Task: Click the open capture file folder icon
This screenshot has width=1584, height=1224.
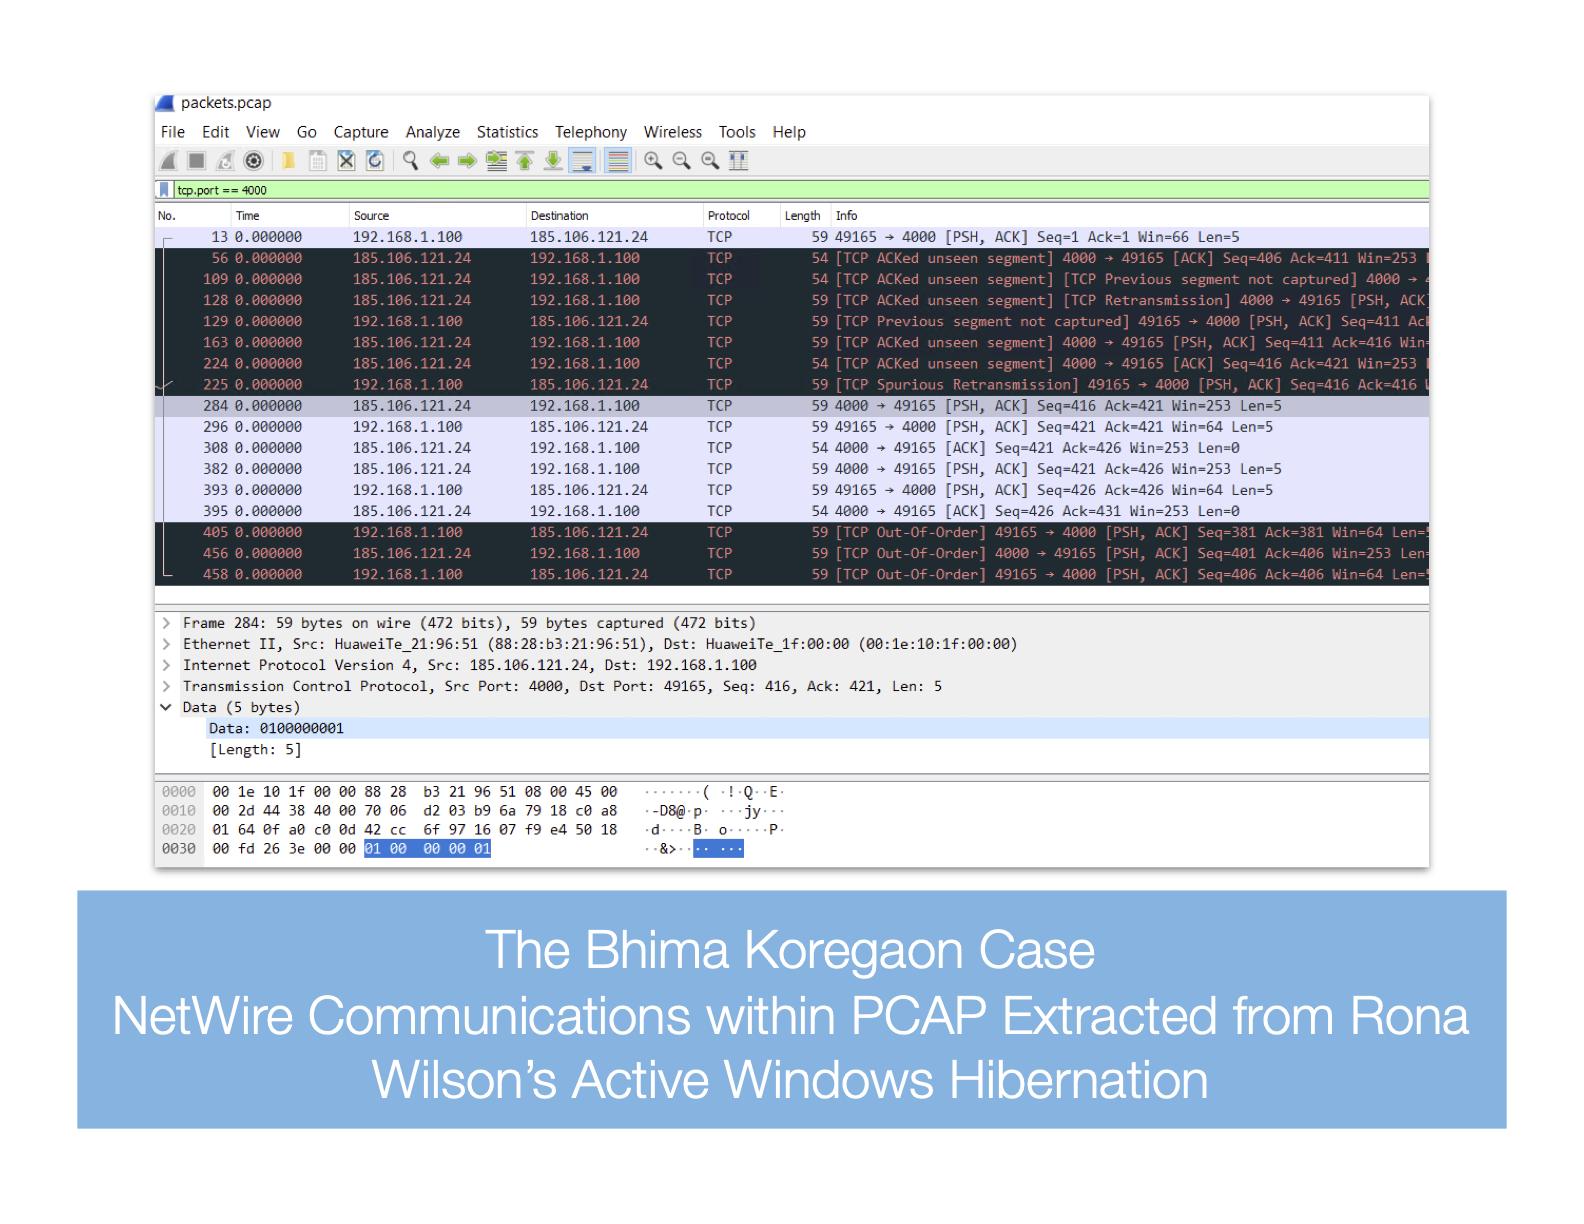Action: [288, 161]
